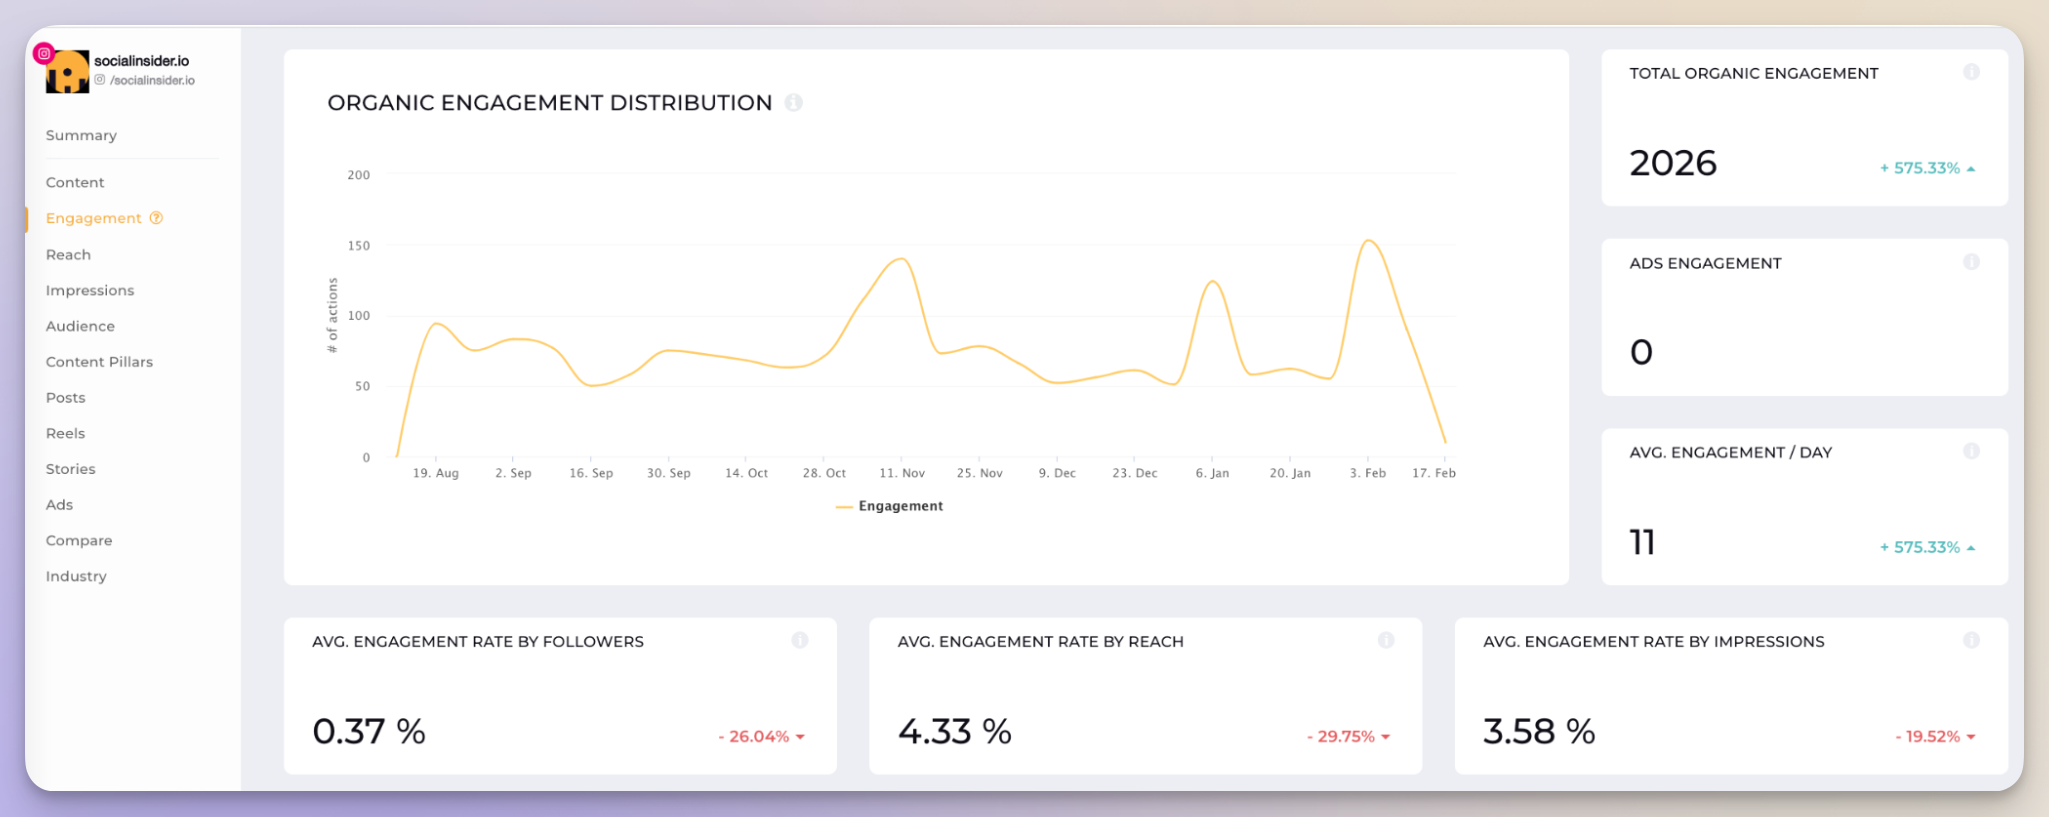Image resolution: width=2049 pixels, height=817 pixels.
Task: Go to the Audience section
Action: coord(80,326)
